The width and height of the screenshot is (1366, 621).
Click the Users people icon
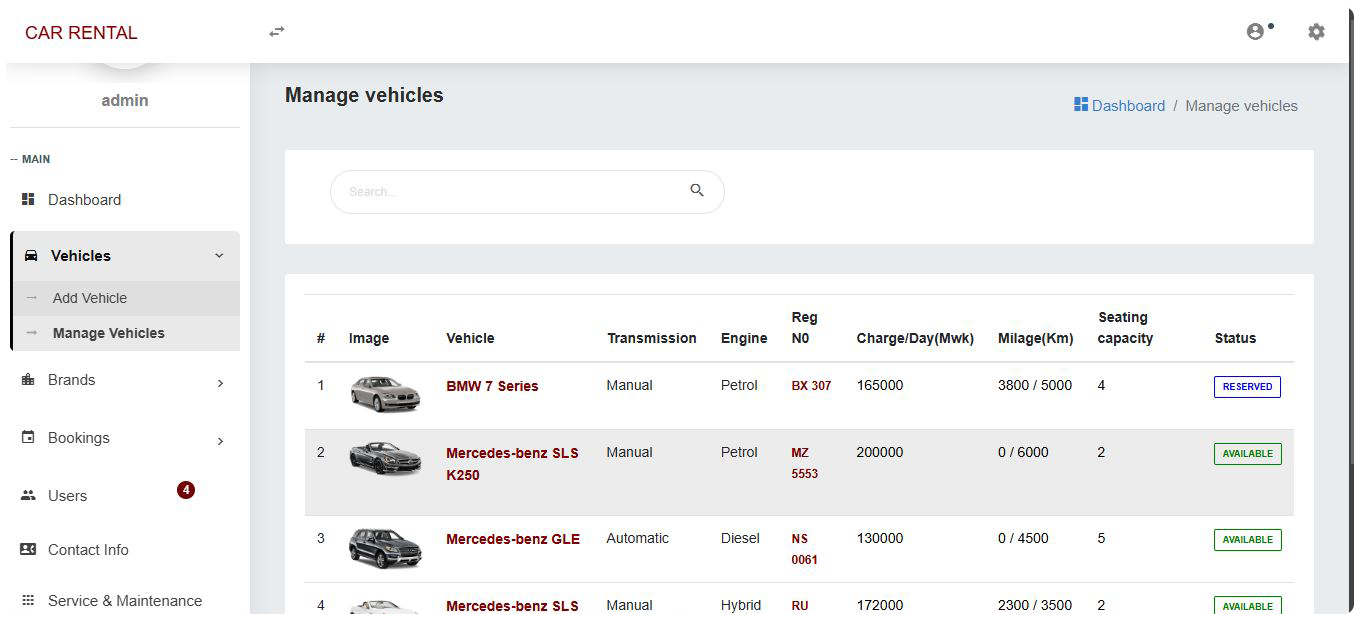[x=28, y=496]
